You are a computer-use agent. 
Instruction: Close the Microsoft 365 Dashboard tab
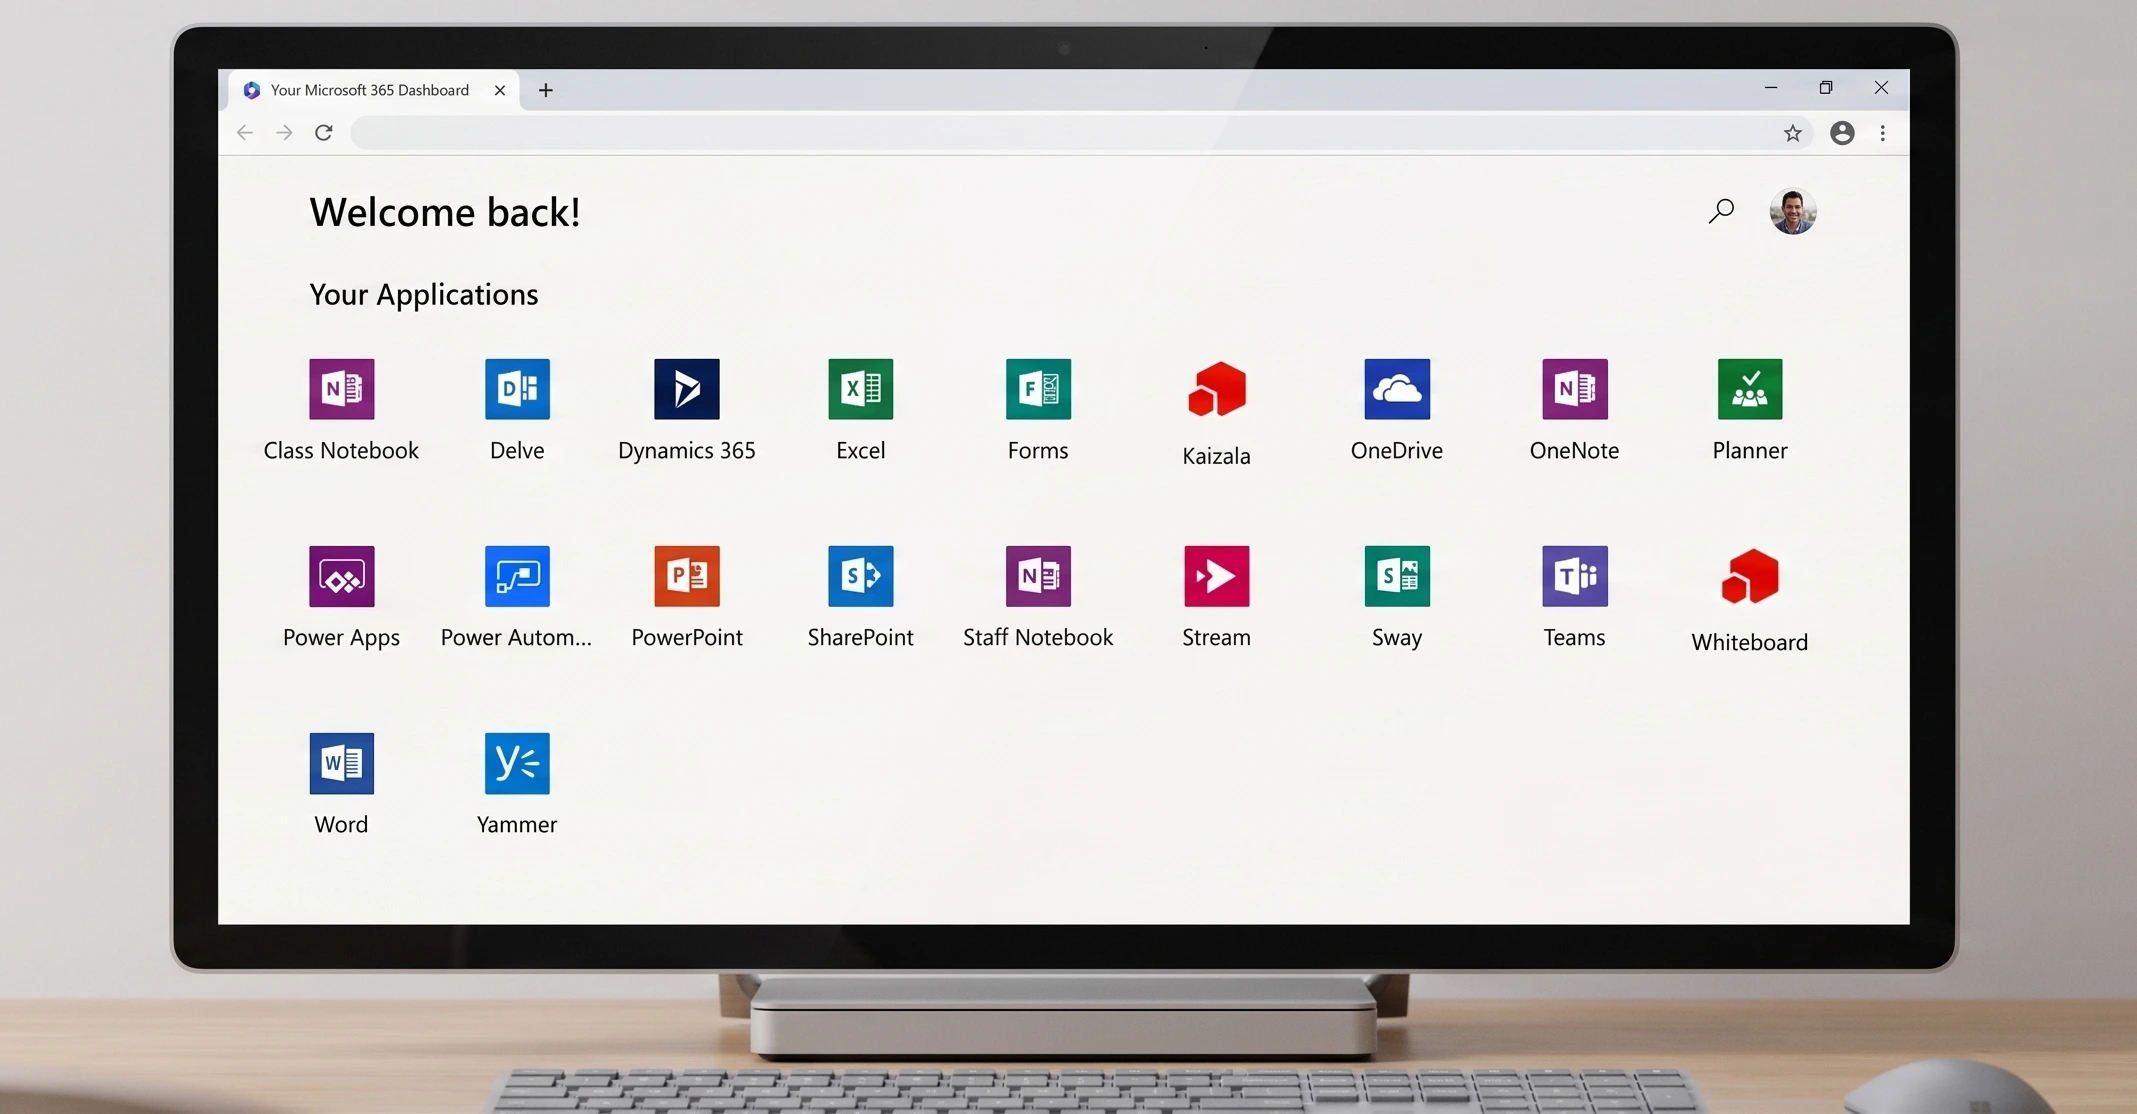click(x=500, y=90)
